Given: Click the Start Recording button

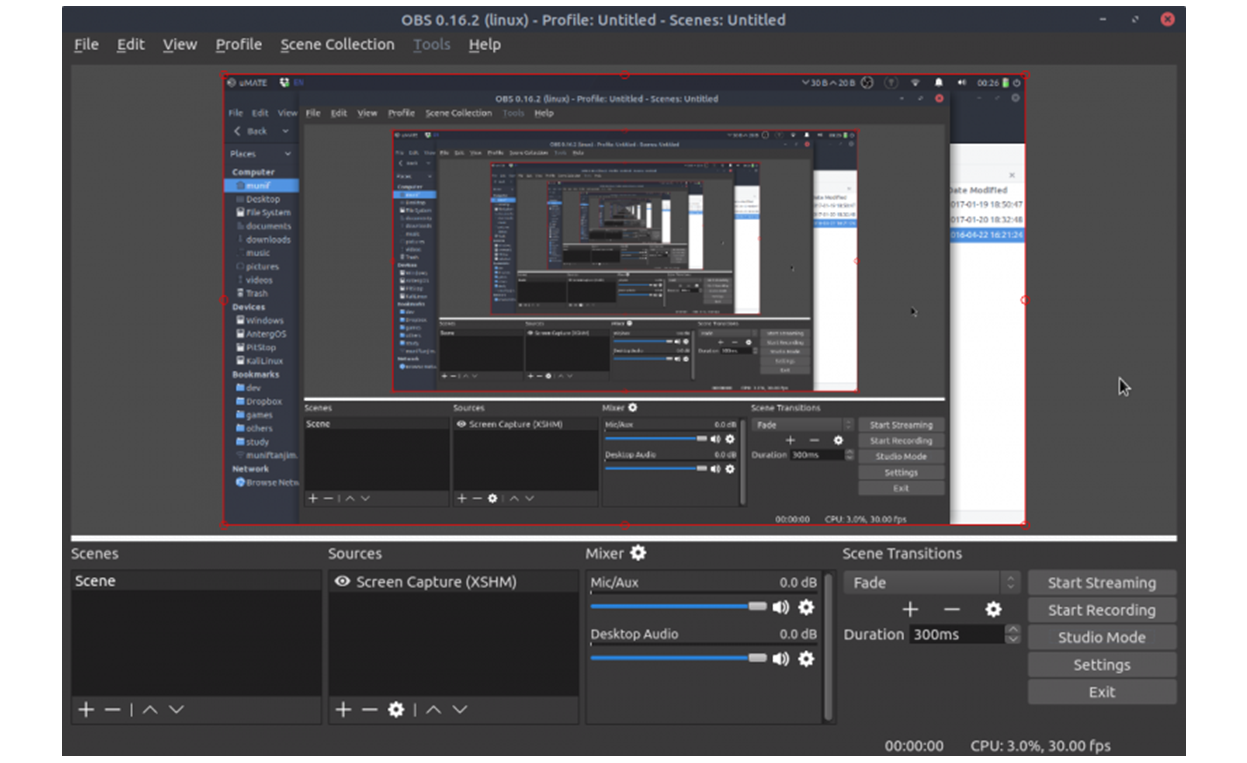Looking at the screenshot, I should point(1101,610).
